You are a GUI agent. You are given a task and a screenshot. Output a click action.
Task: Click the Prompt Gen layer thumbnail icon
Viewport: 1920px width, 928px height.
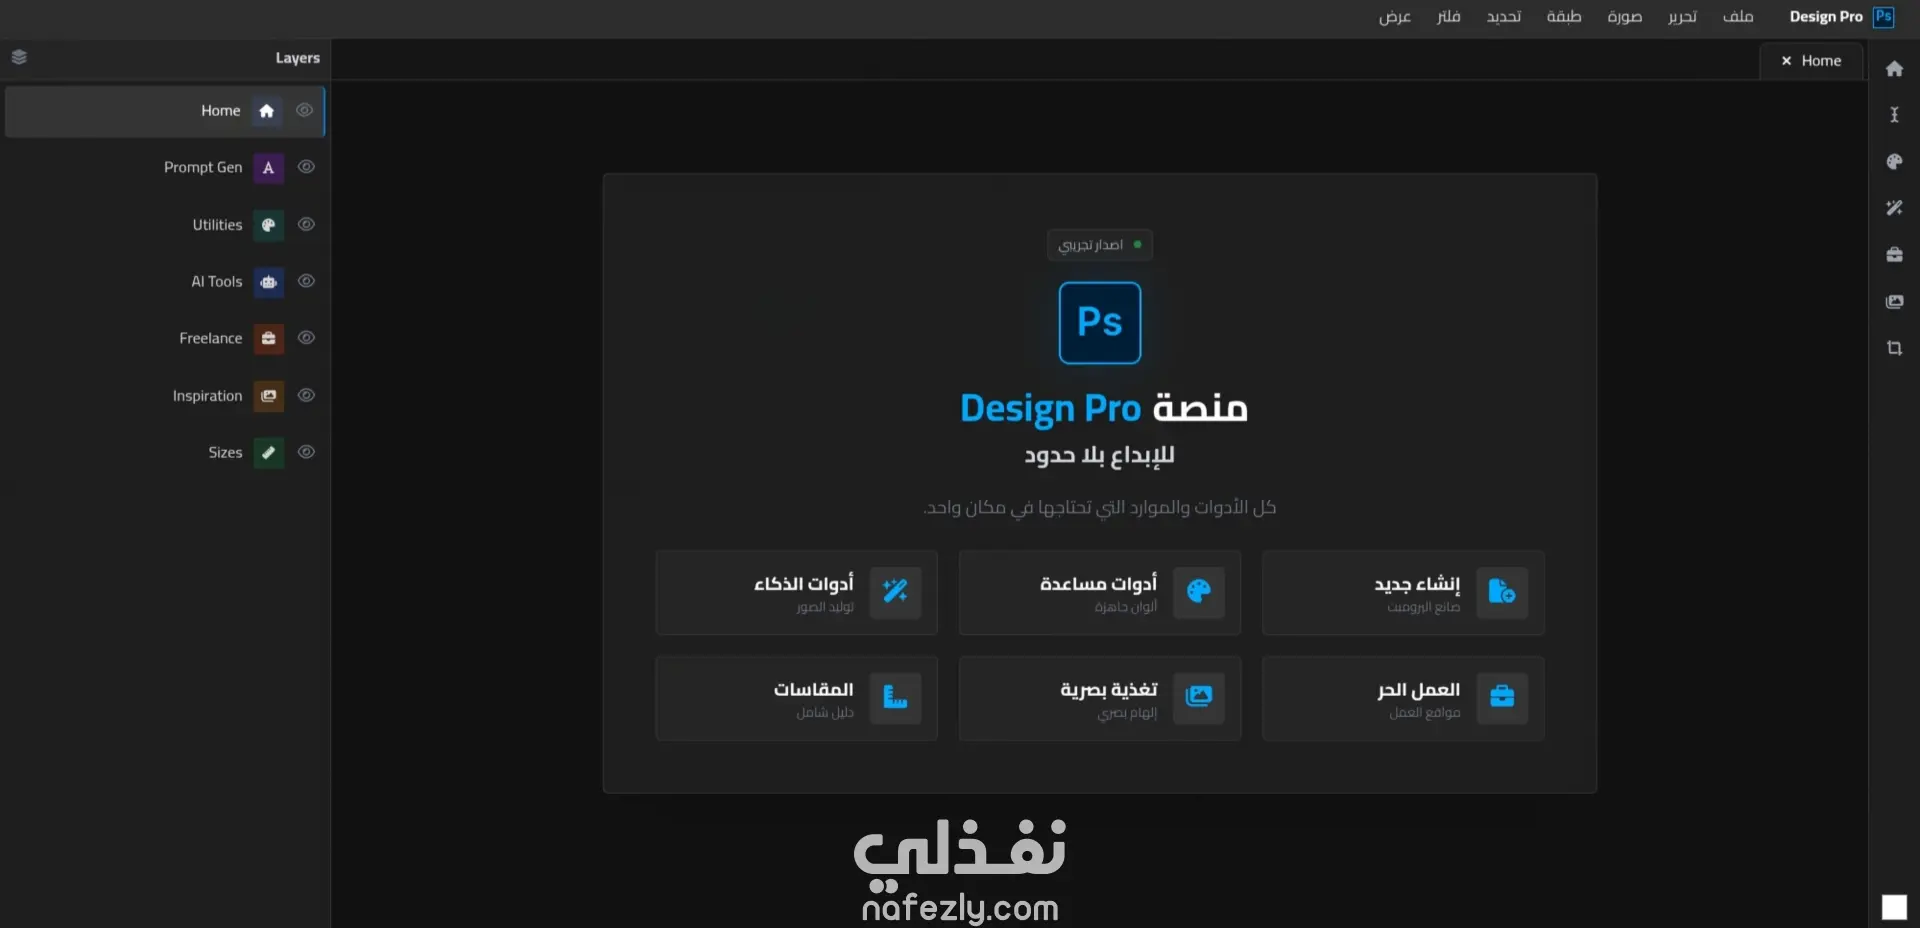pyautogui.click(x=268, y=168)
